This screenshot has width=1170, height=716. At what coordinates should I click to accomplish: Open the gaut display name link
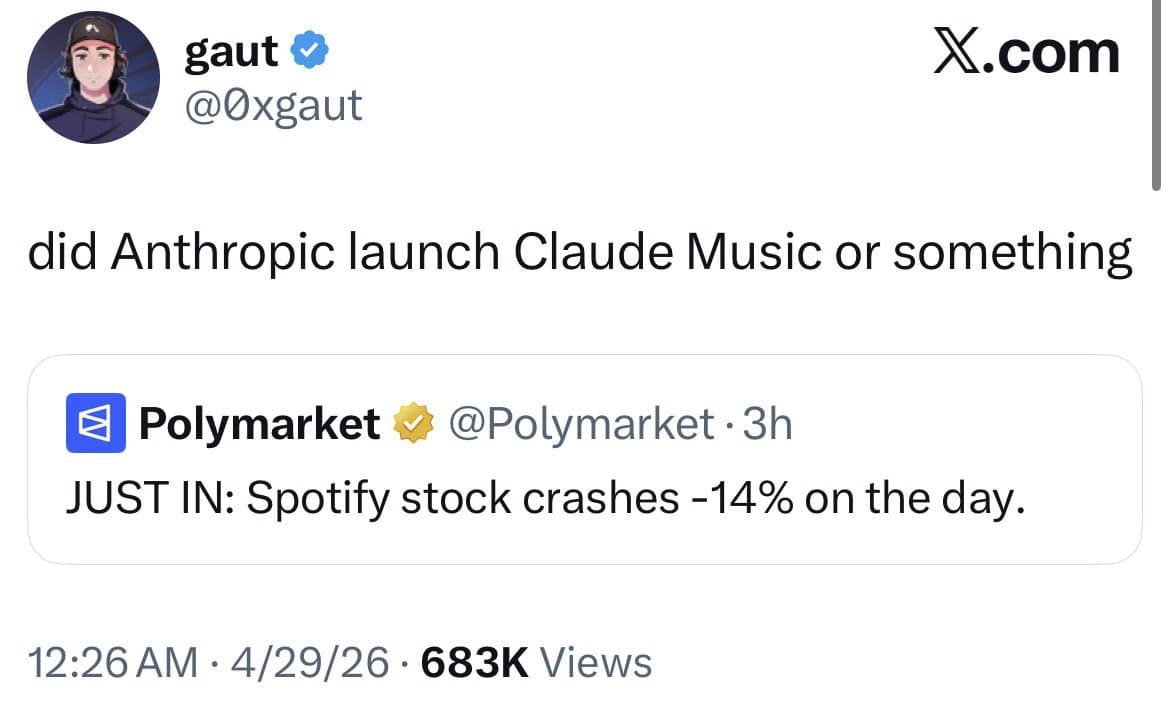(x=231, y=50)
